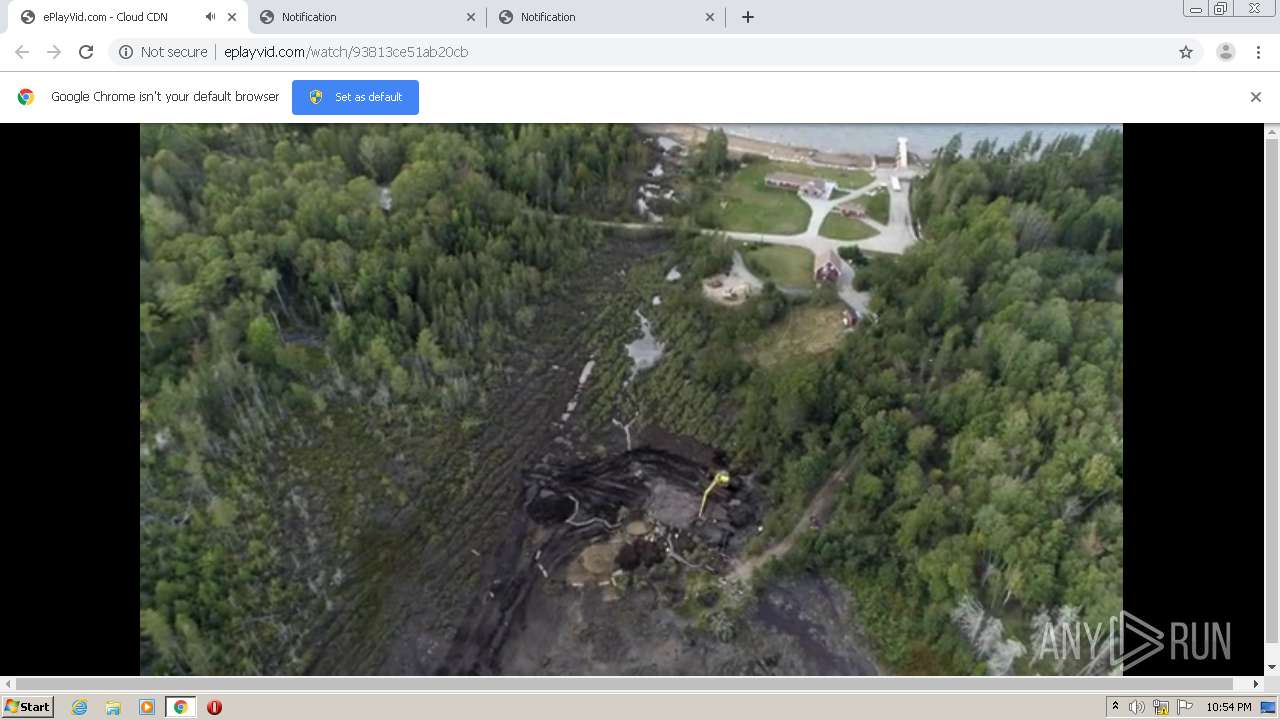Open the Chrome profile avatar menu
The height and width of the screenshot is (720, 1280).
(1226, 52)
